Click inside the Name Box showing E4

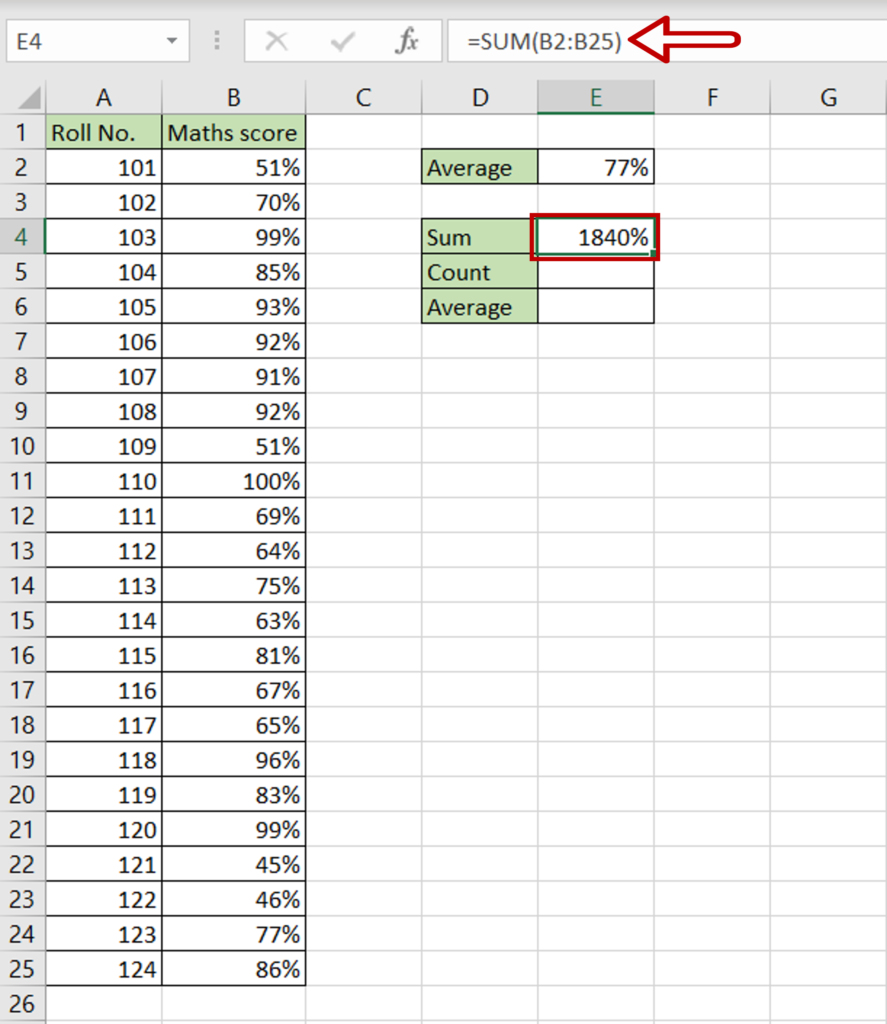(x=80, y=41)
